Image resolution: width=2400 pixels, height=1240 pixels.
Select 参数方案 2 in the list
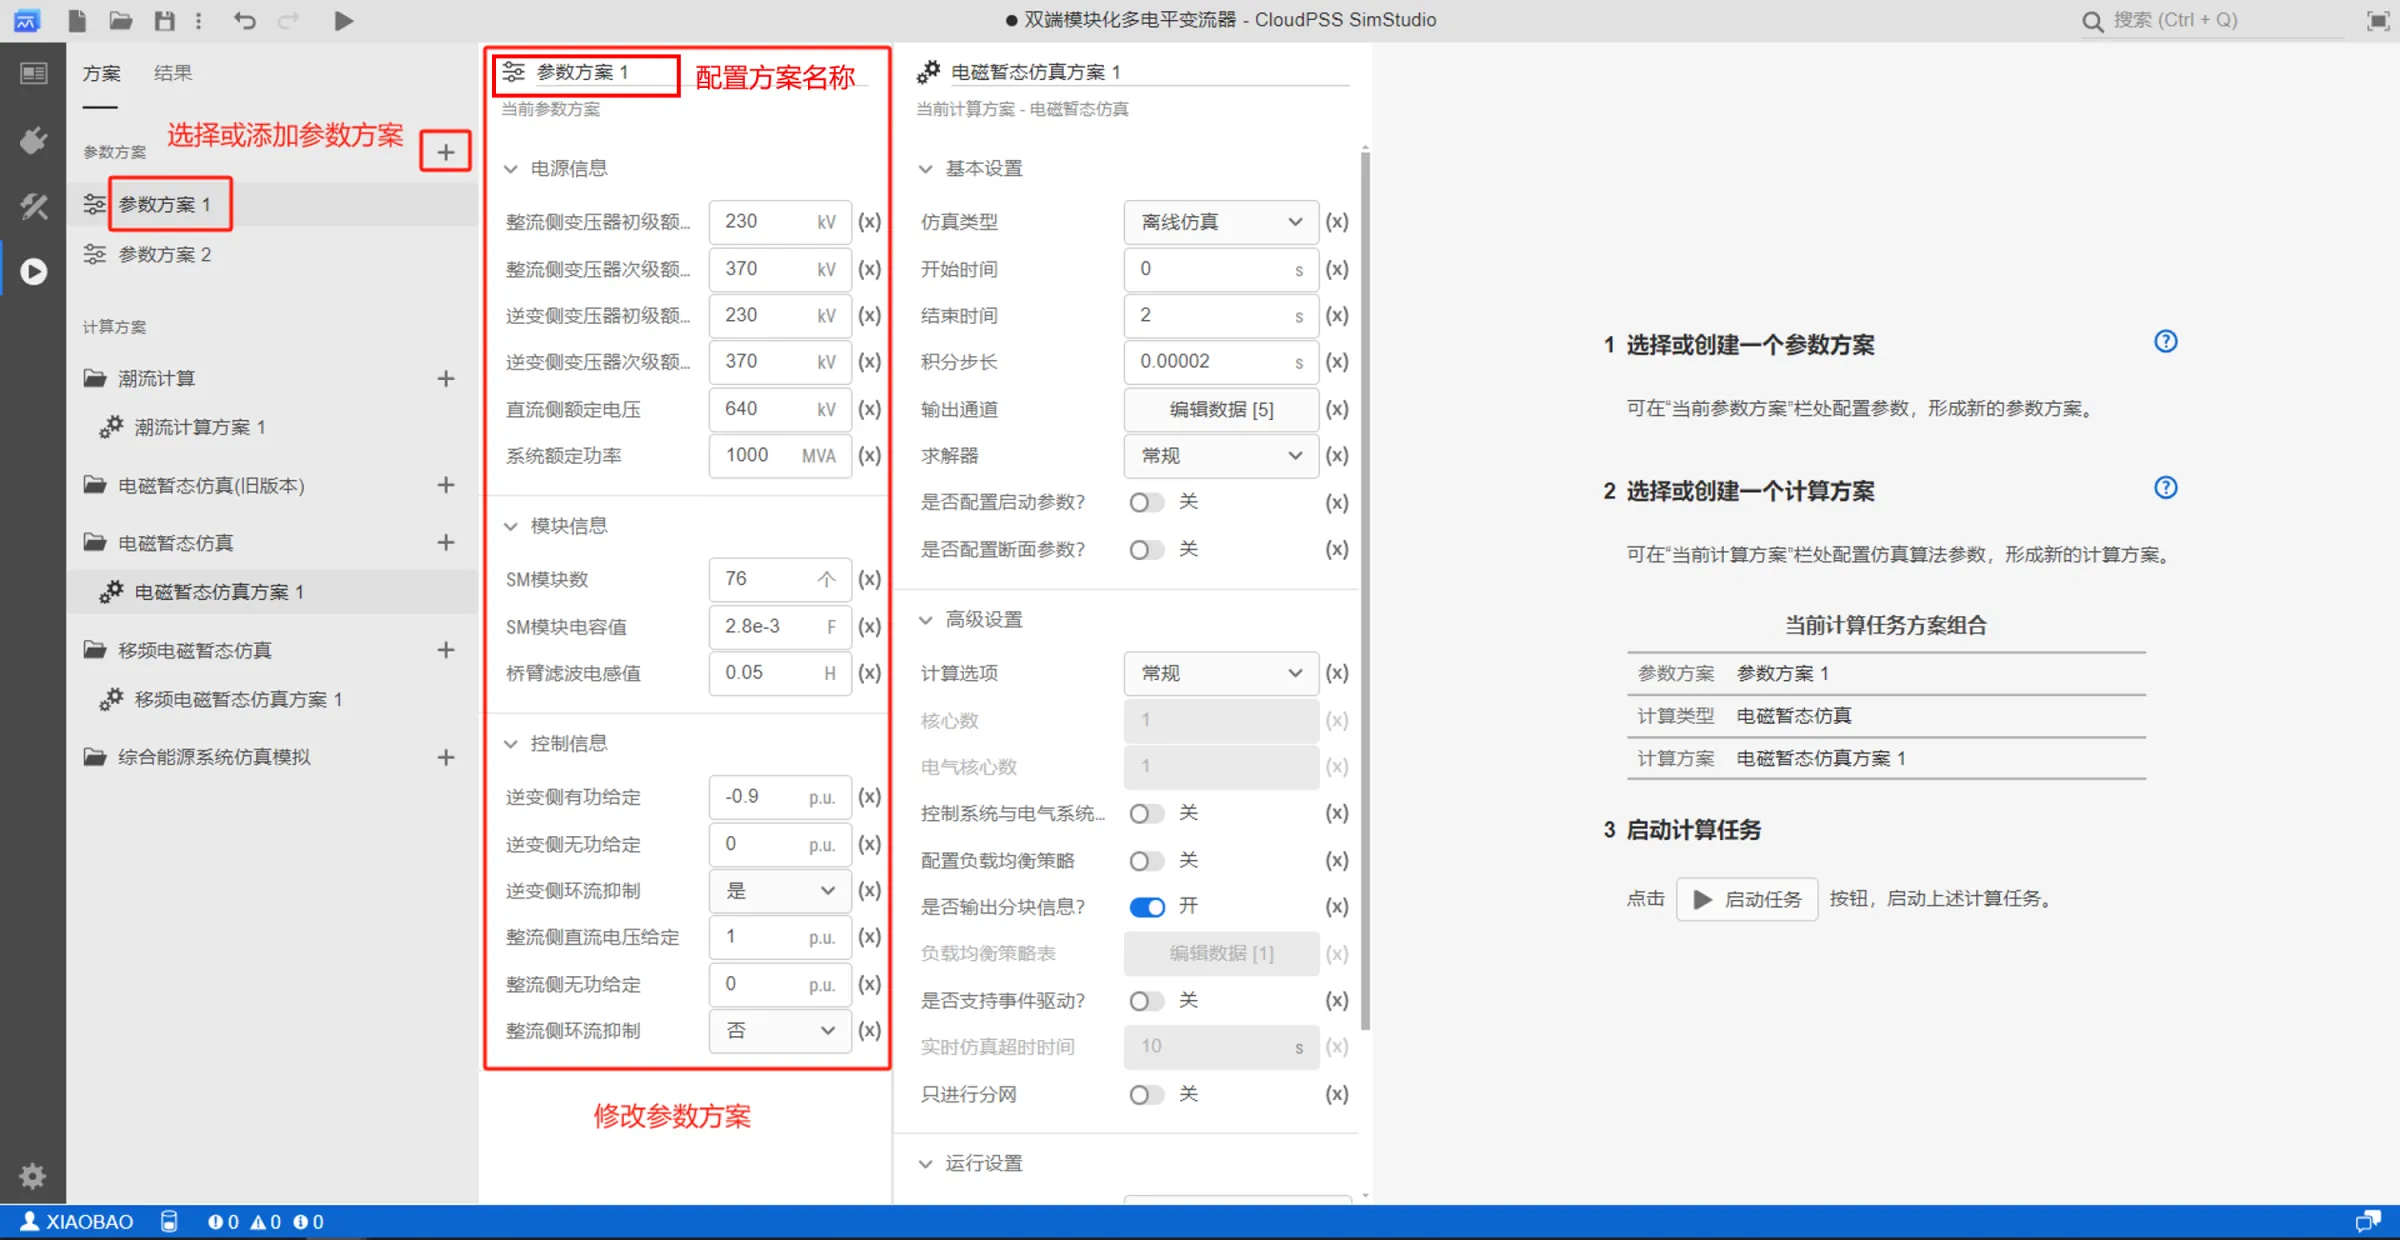[272, 255]
